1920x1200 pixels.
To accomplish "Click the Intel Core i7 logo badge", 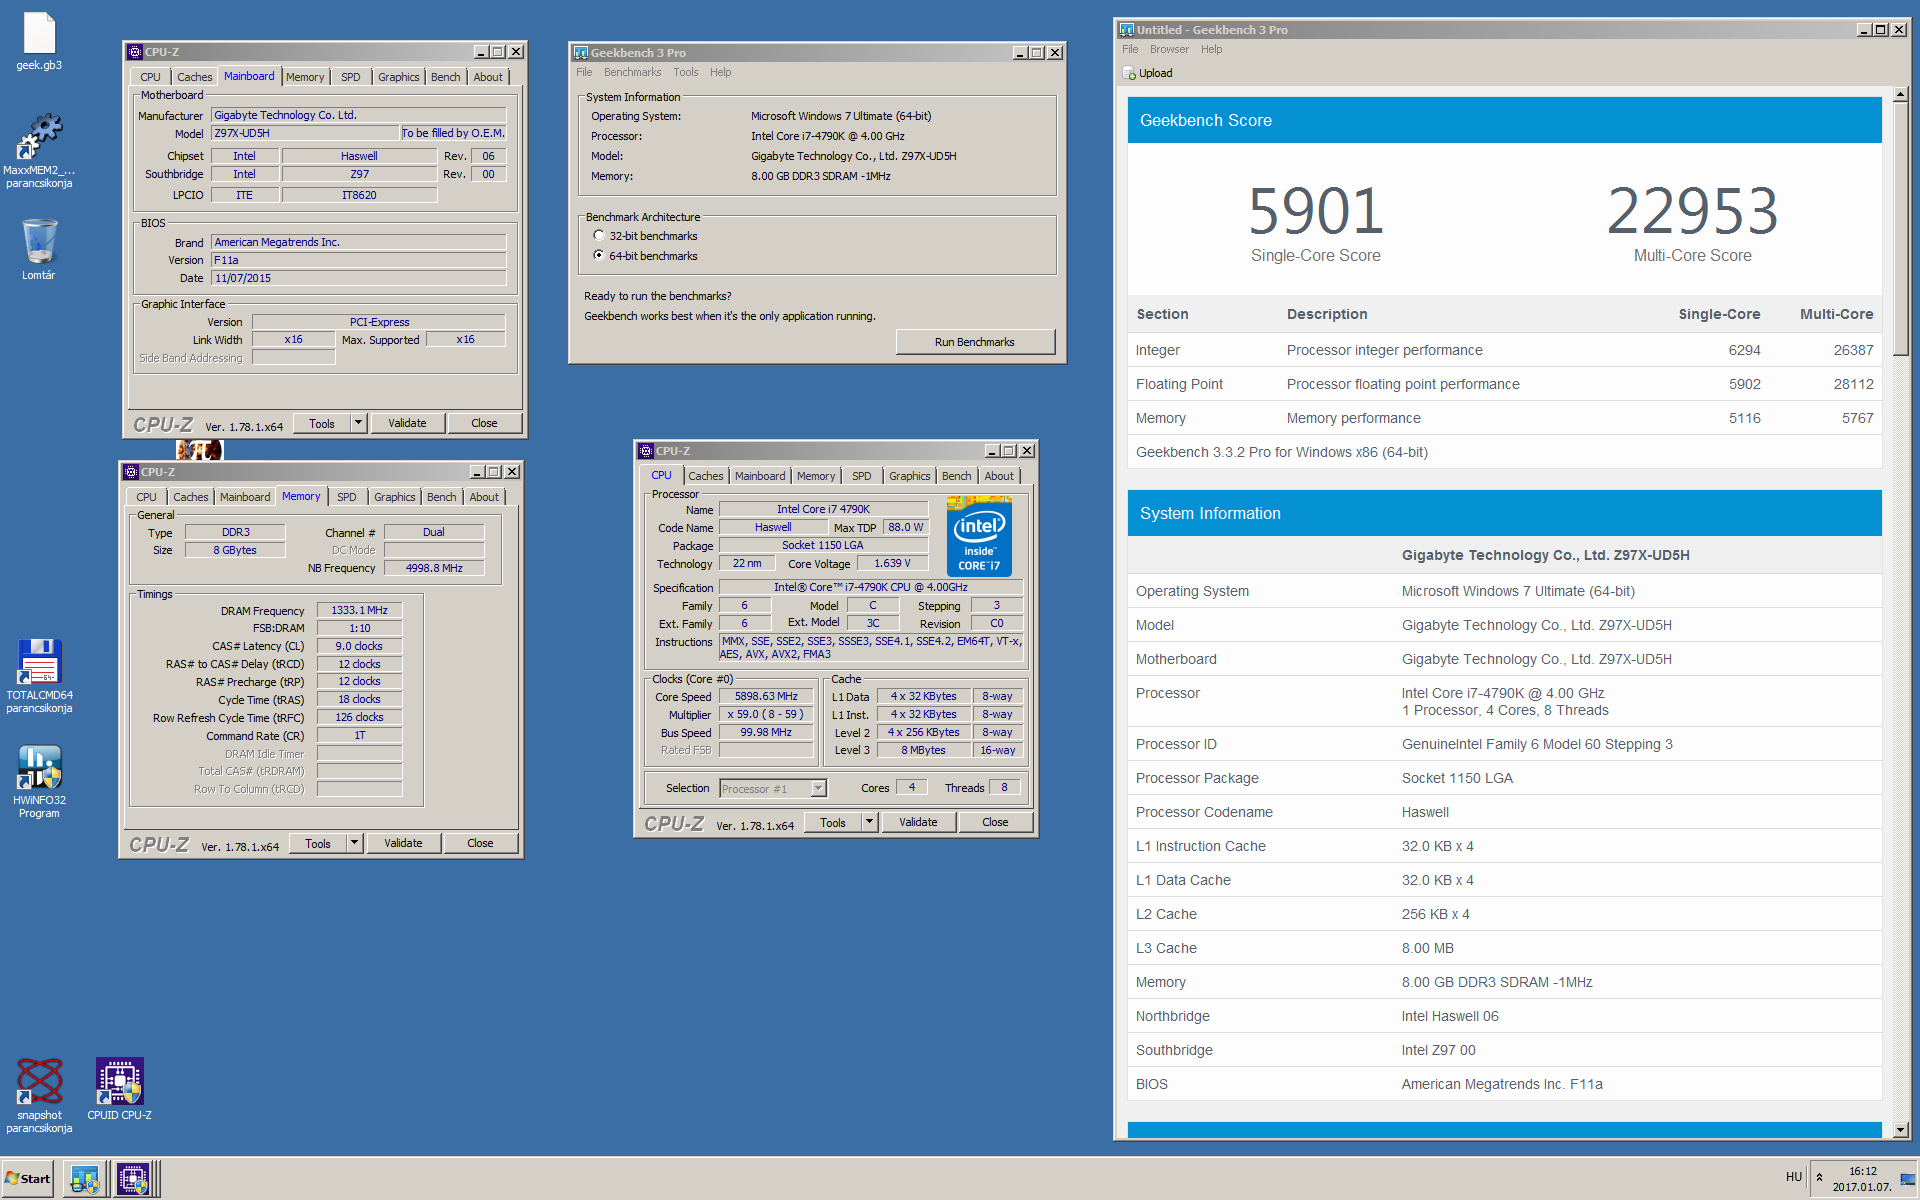I will coord(979,536).
